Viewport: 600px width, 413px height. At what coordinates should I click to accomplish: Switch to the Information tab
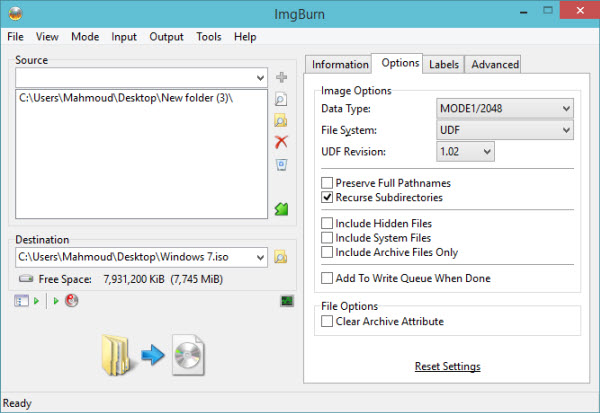coord(339,64)
